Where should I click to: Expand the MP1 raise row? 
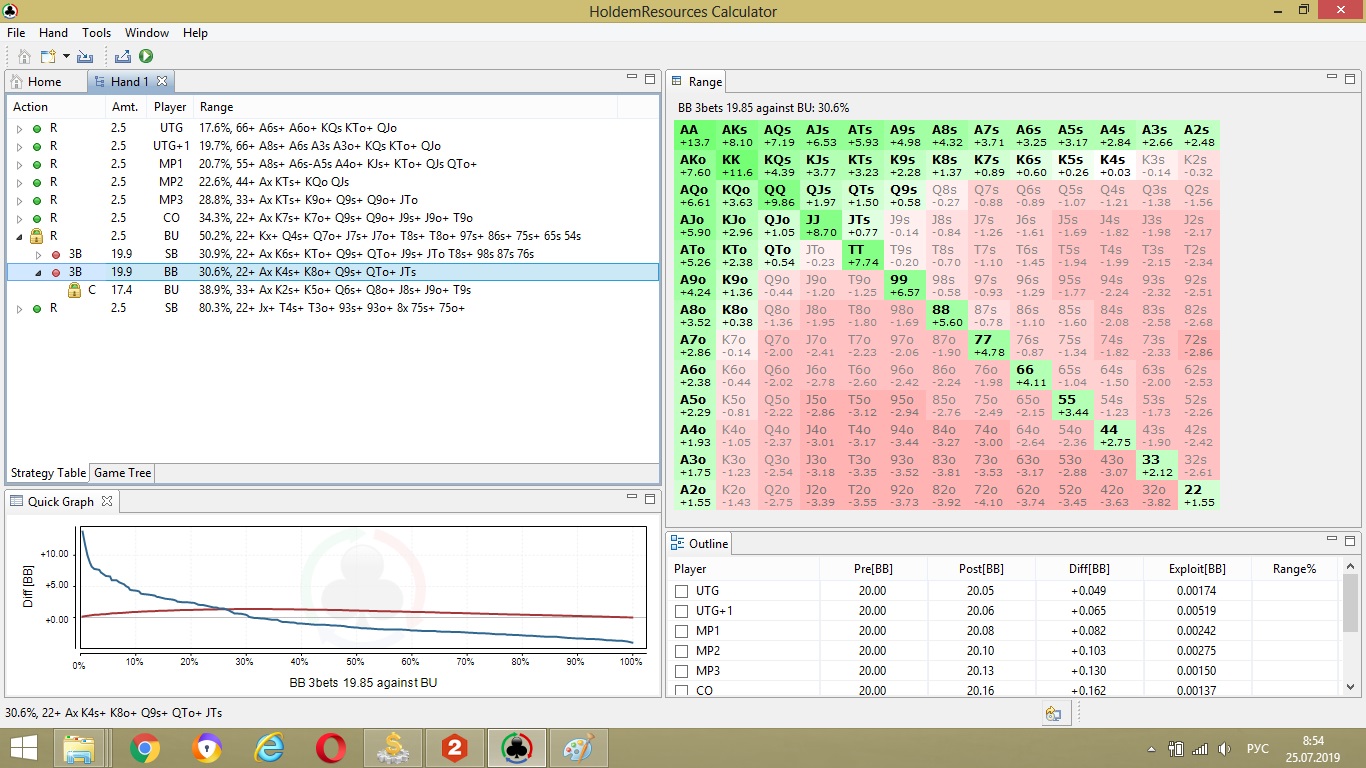[19, 164]
